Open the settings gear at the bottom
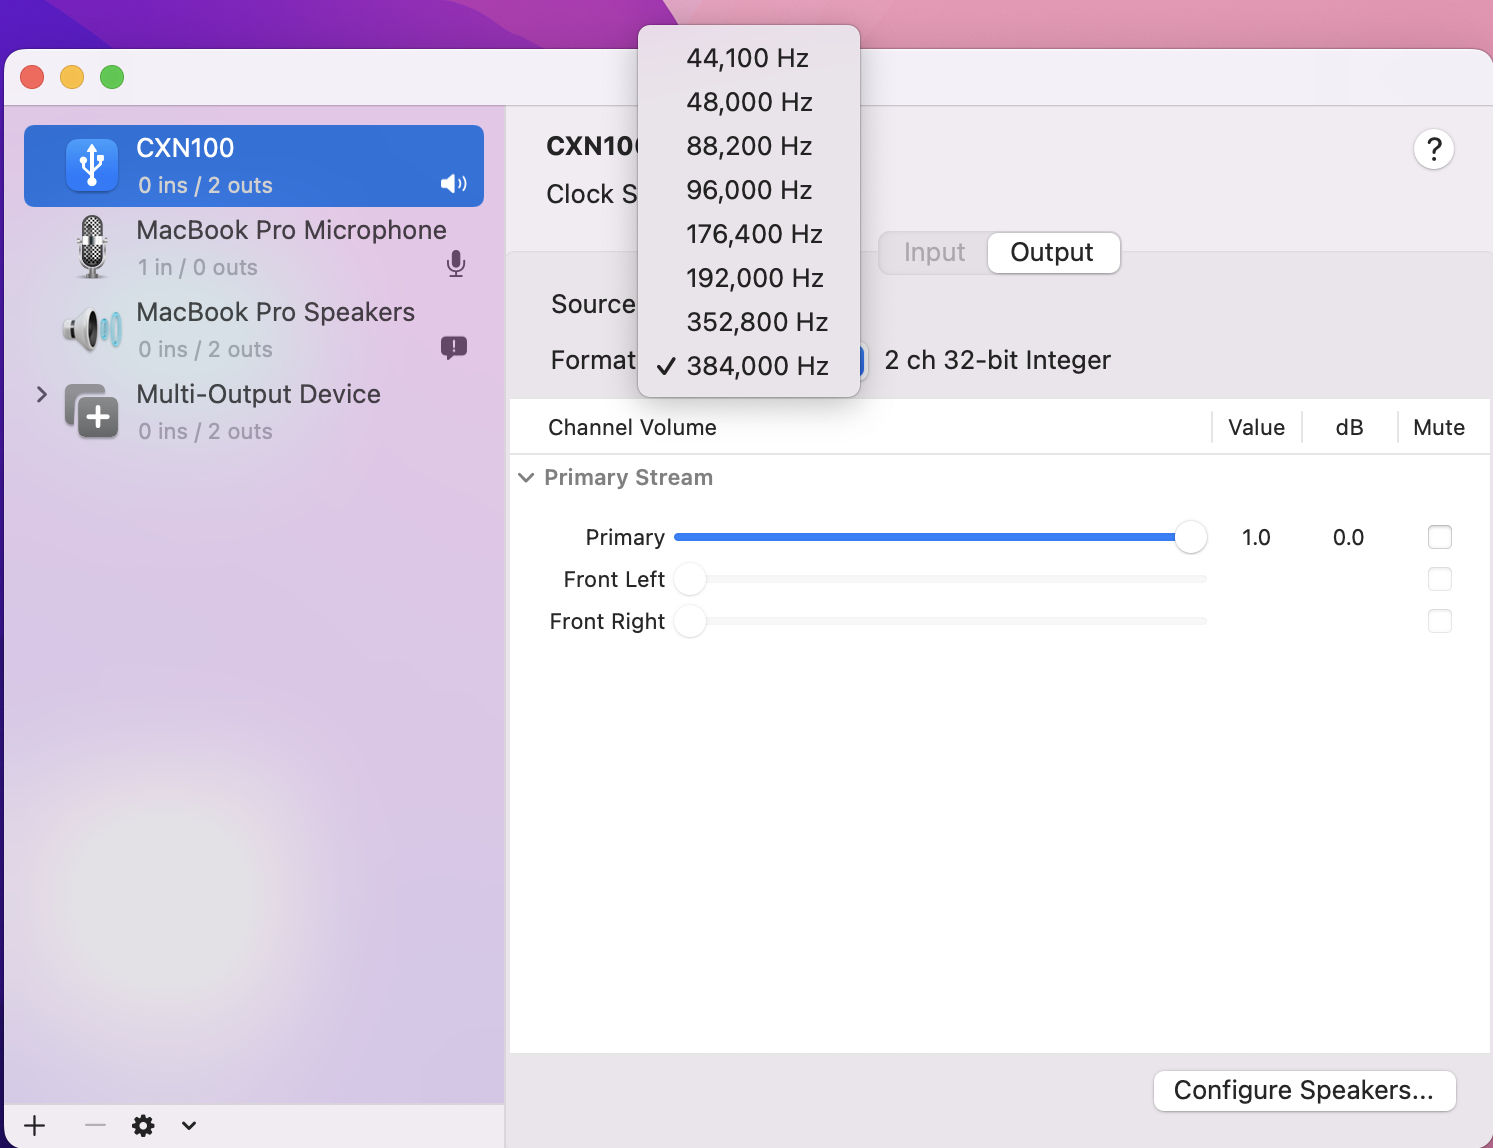 pyautogui.click(x=143, y=1125)
